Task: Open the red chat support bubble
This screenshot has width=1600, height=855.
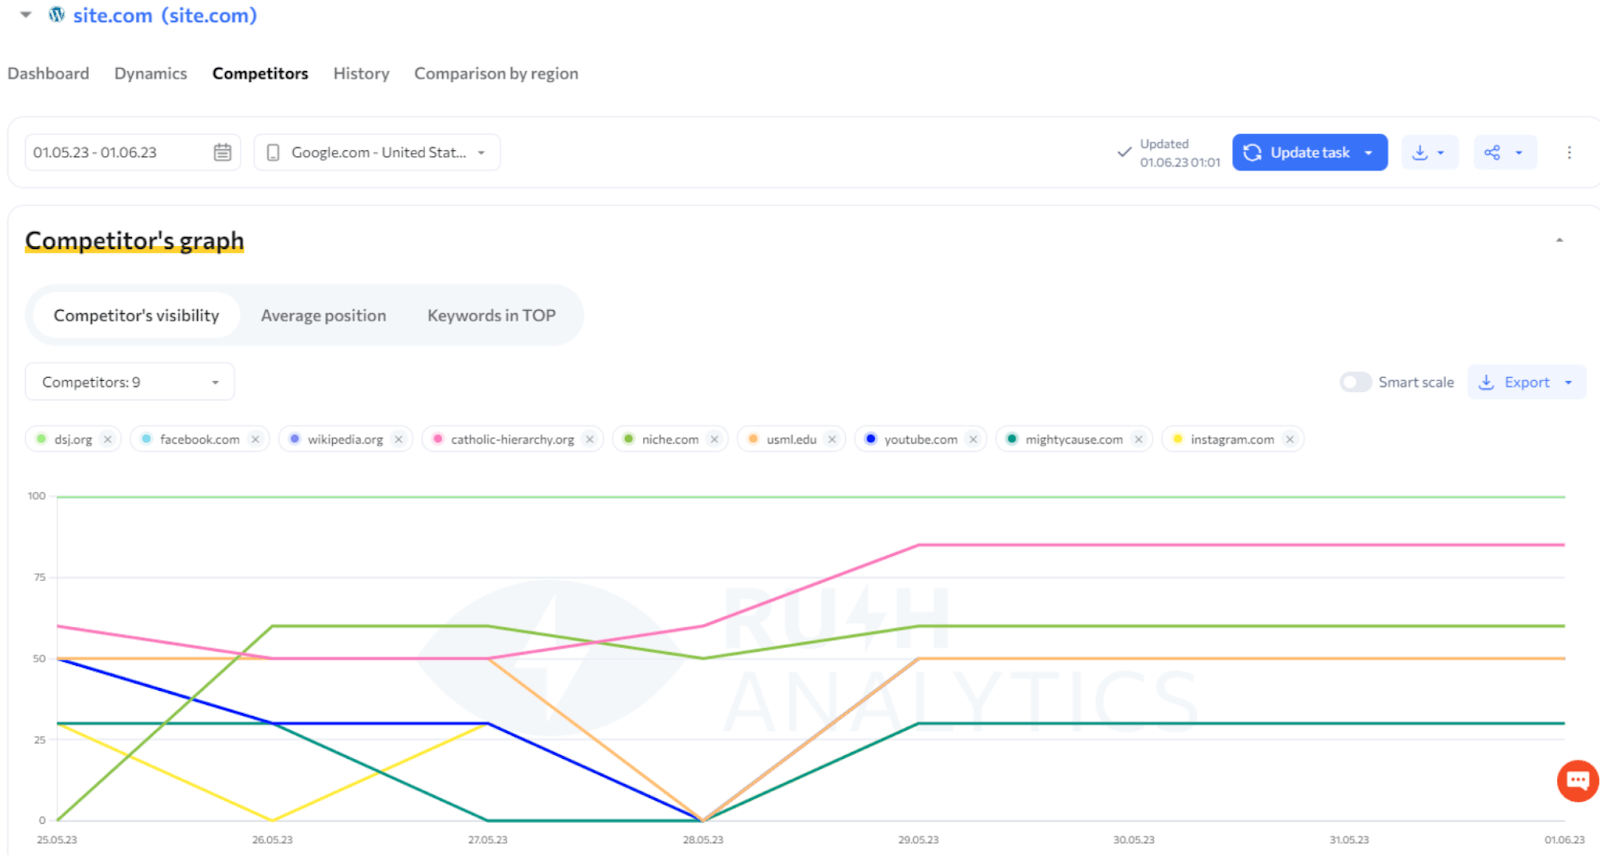Action: pyautogui.click(x=1578, y=780)
